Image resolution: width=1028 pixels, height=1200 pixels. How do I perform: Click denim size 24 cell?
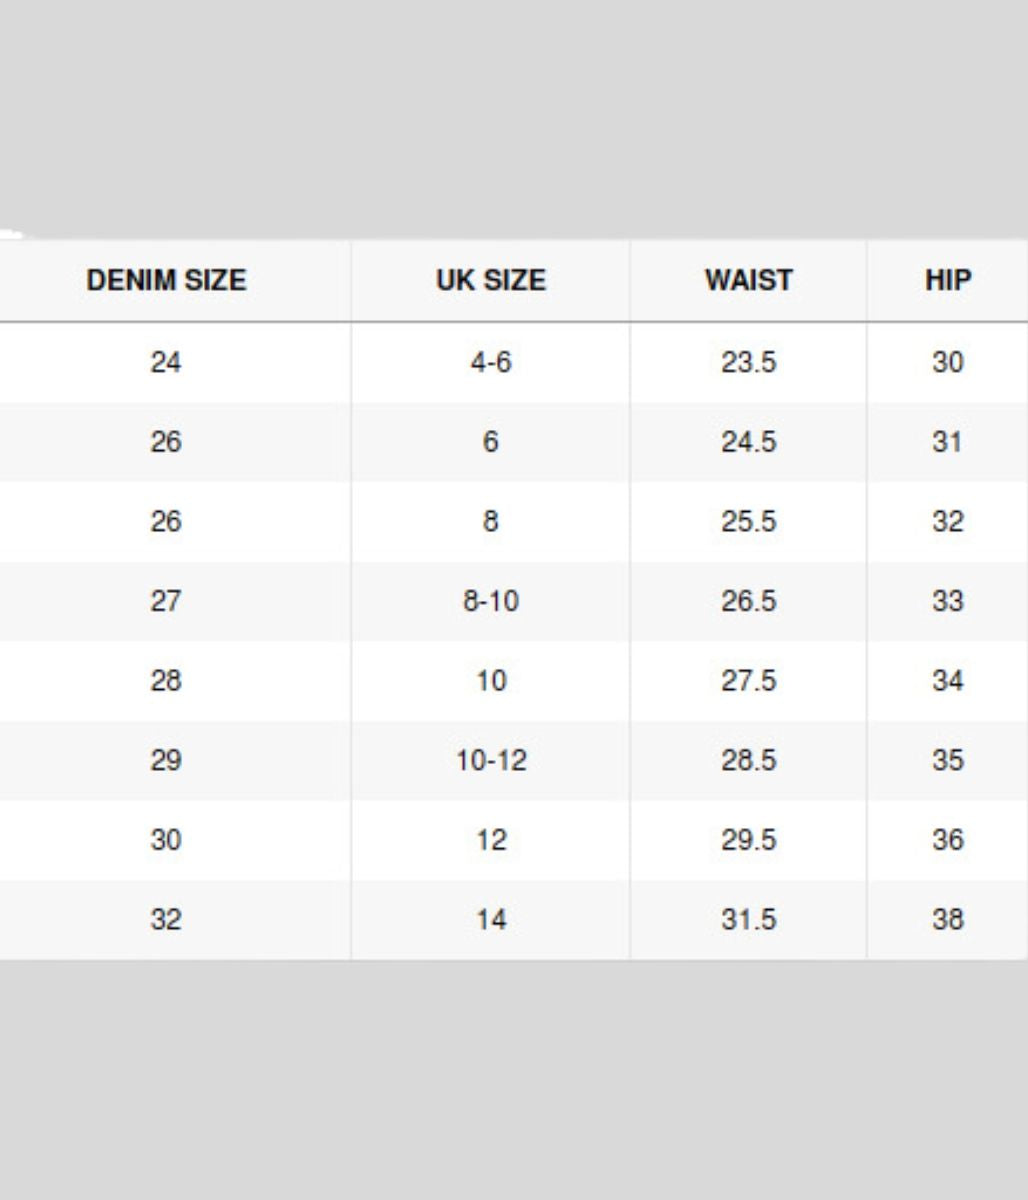tap(166, 362)
